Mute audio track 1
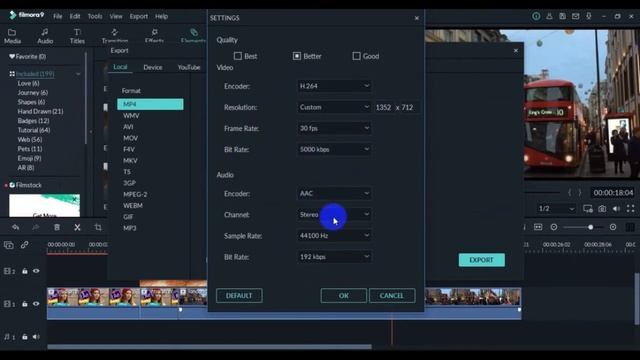This screenshot has width=640, height=360. click(36, 337)
